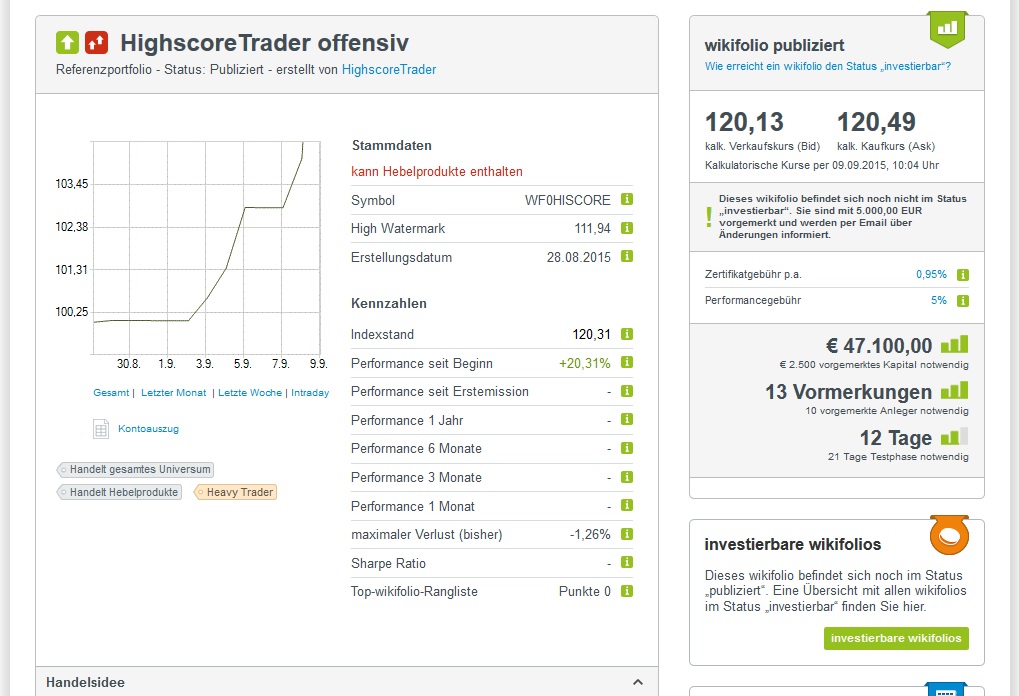Open info icon for Performance 3 Monate
Image resolution: width=1019 pixels, height=696 pixels.
coord(626,477)
